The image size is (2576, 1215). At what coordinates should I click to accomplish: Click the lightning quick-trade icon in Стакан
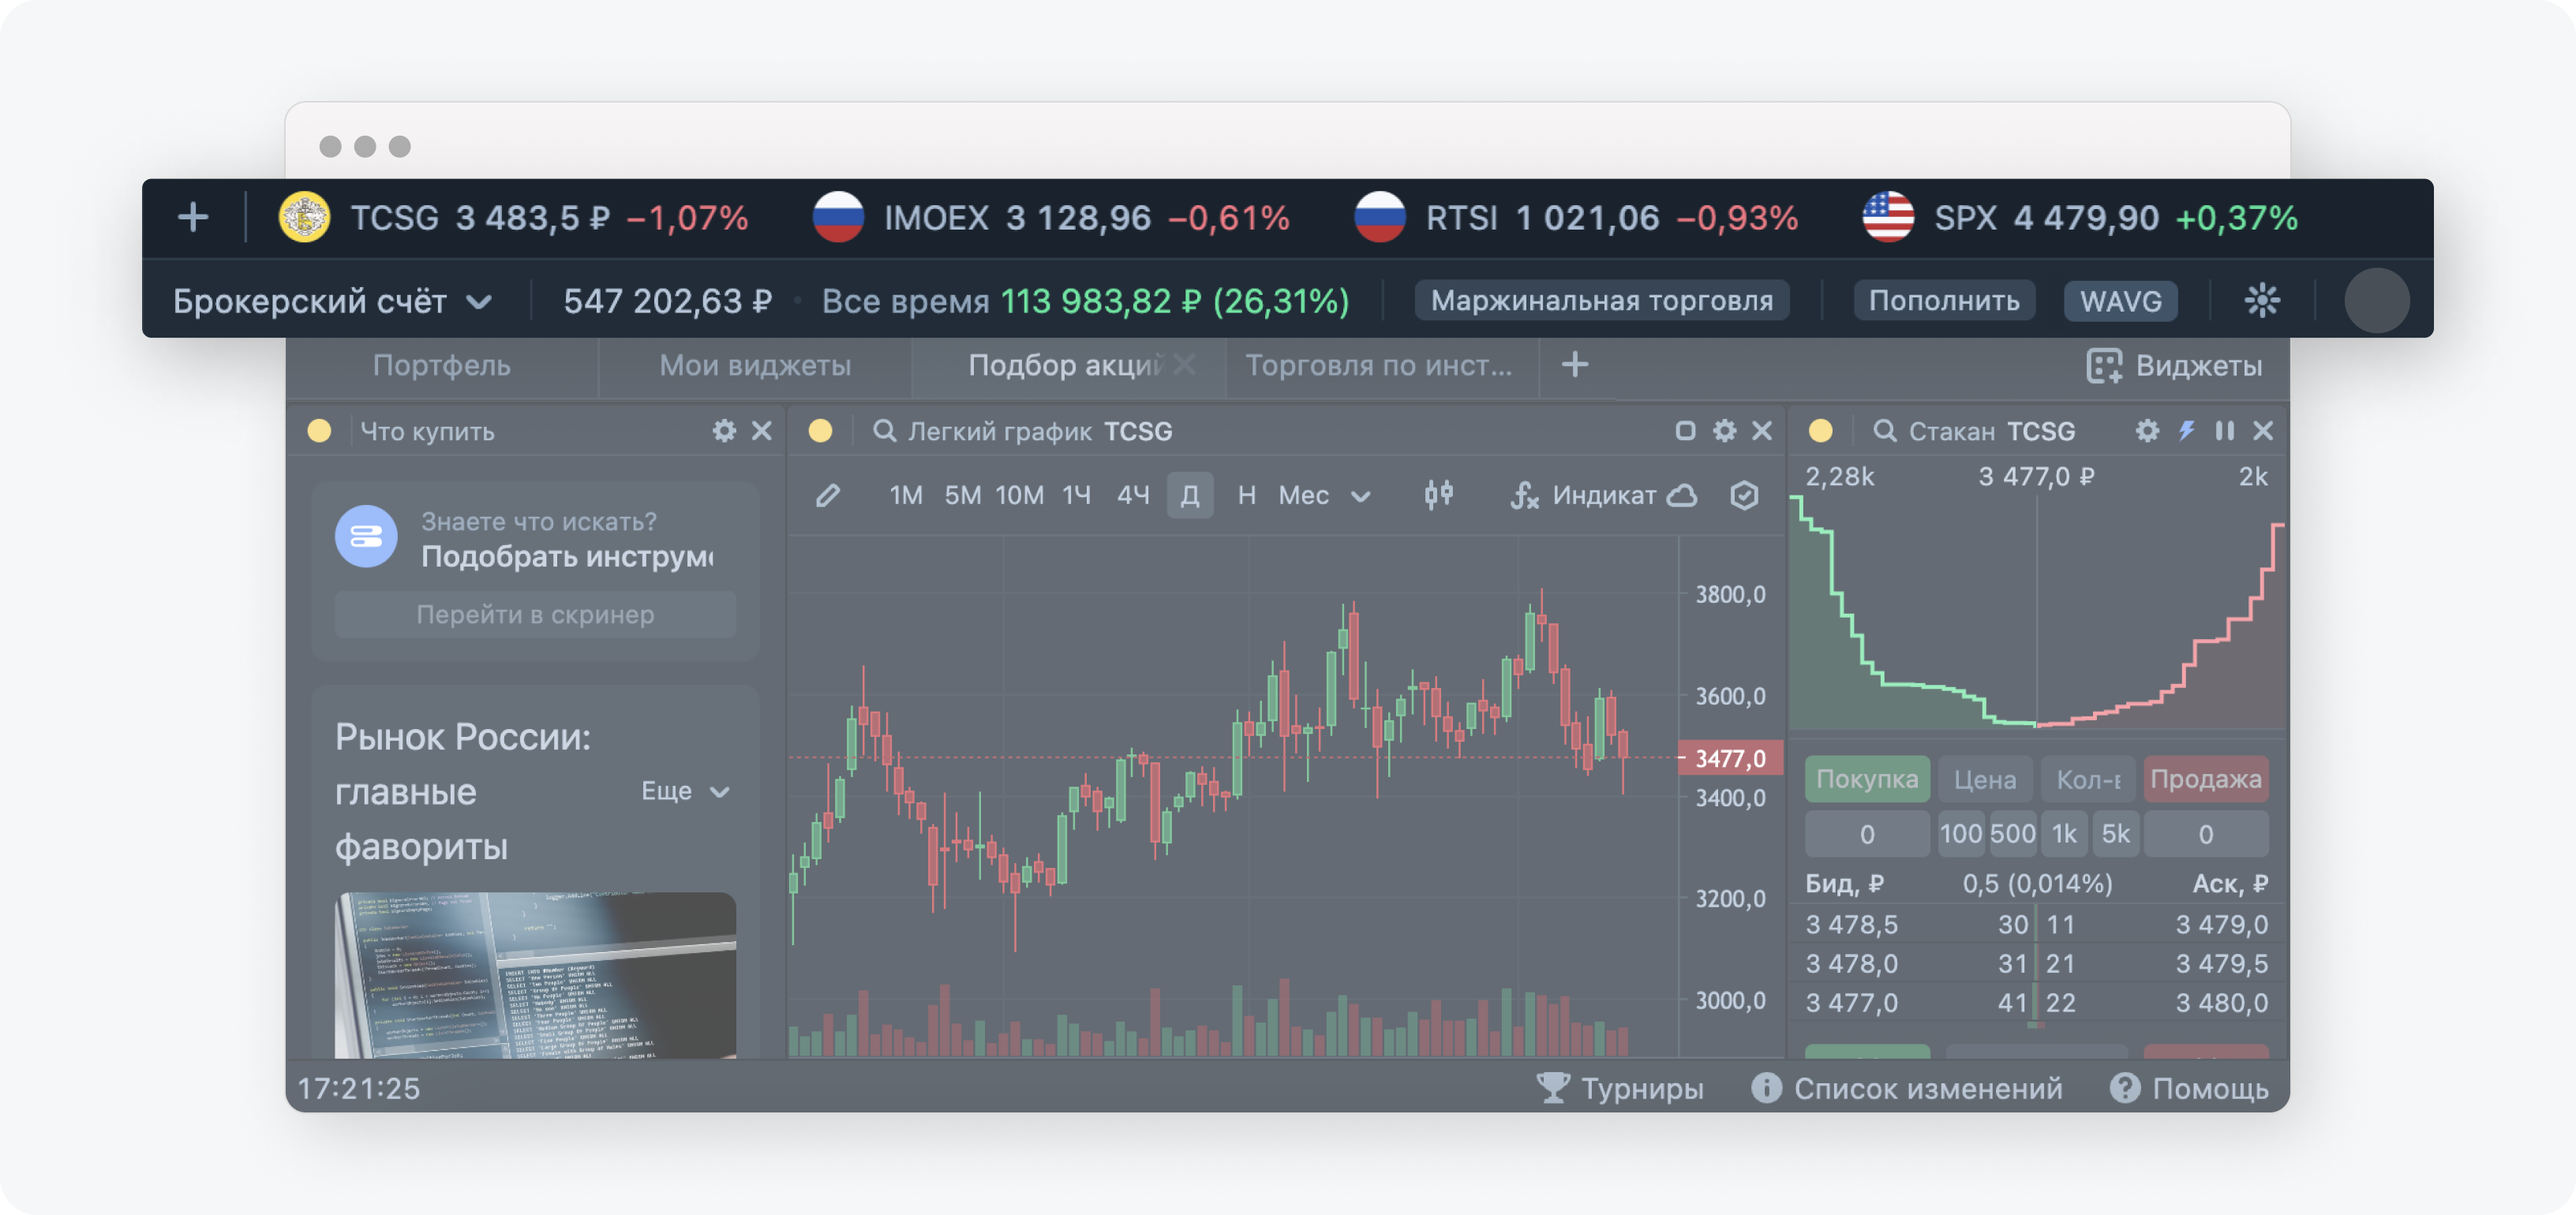[2187, 431]
